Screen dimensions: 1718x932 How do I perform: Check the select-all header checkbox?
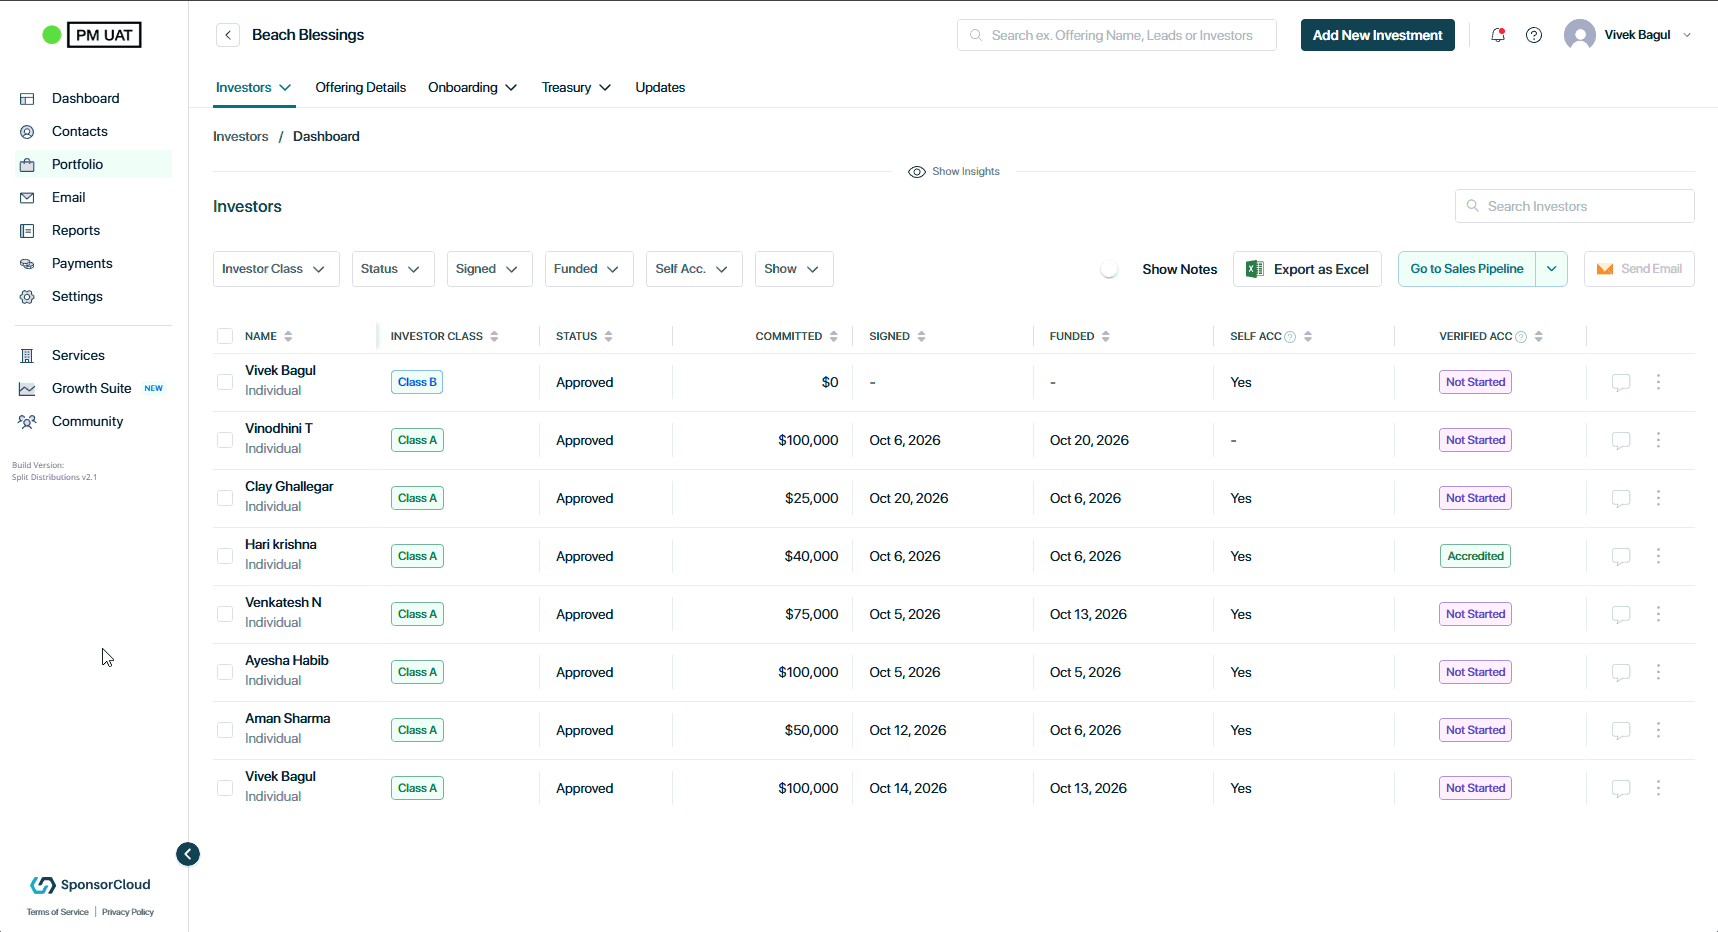click(x=225, y=336)
